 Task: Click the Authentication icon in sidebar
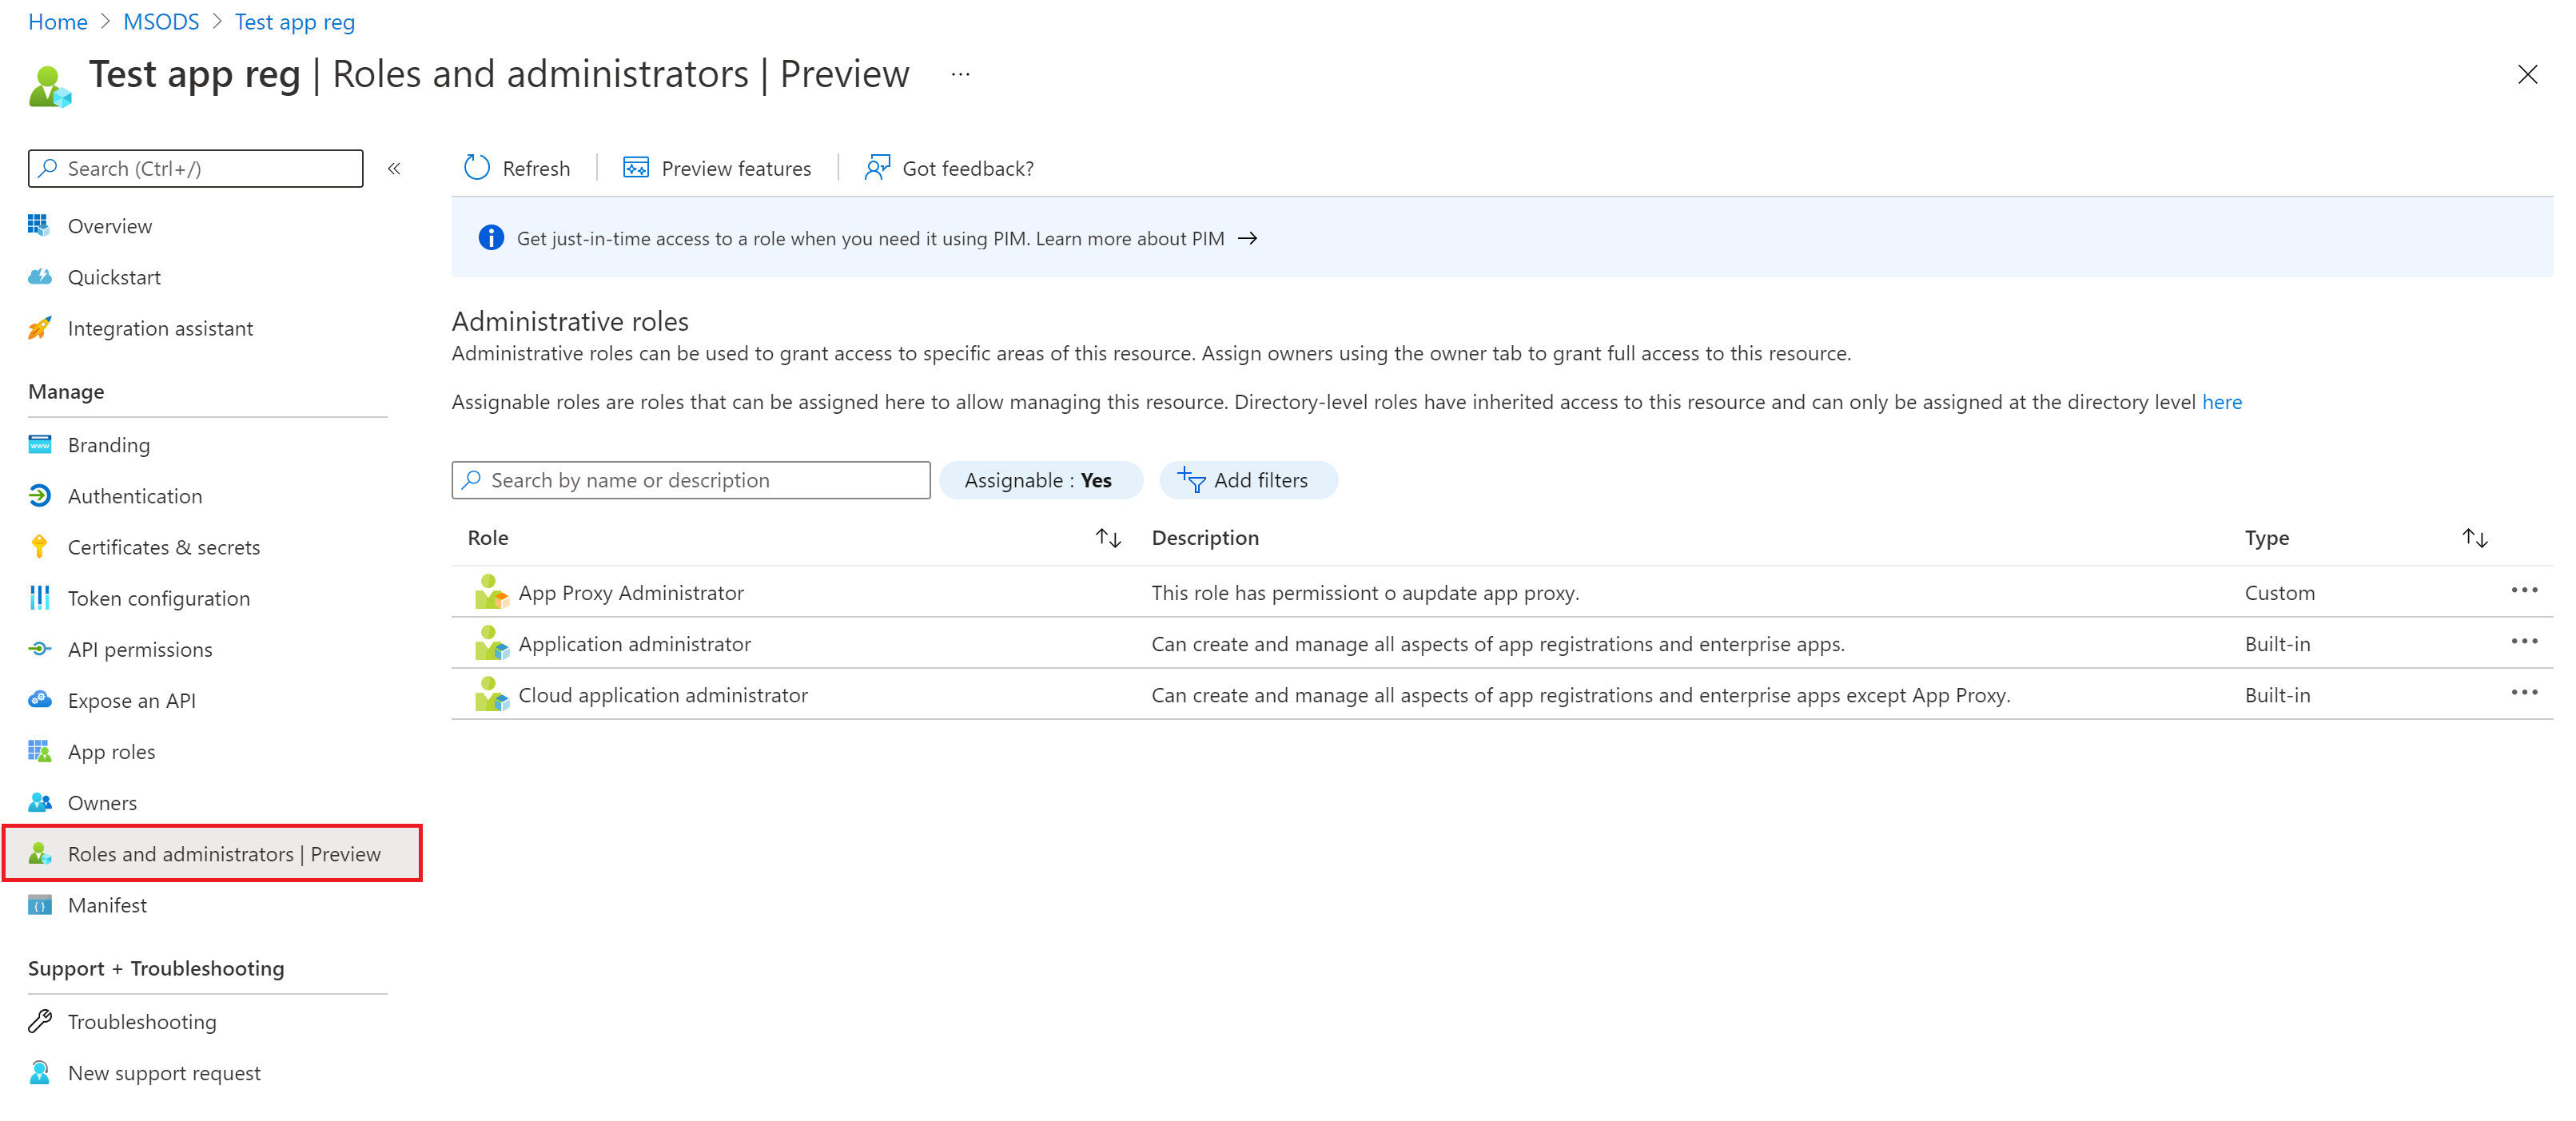tap(39, 494)
